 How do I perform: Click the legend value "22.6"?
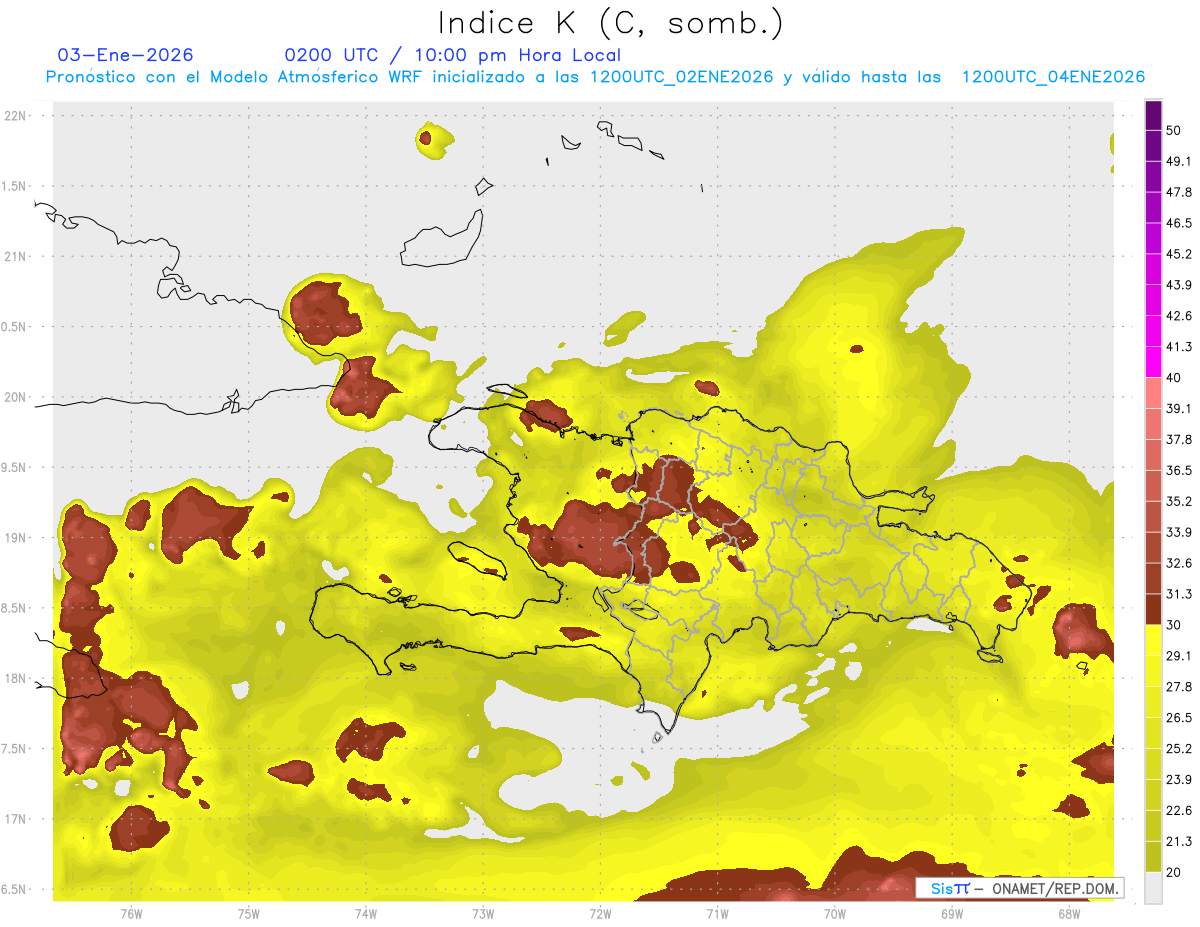[1179, 810]
